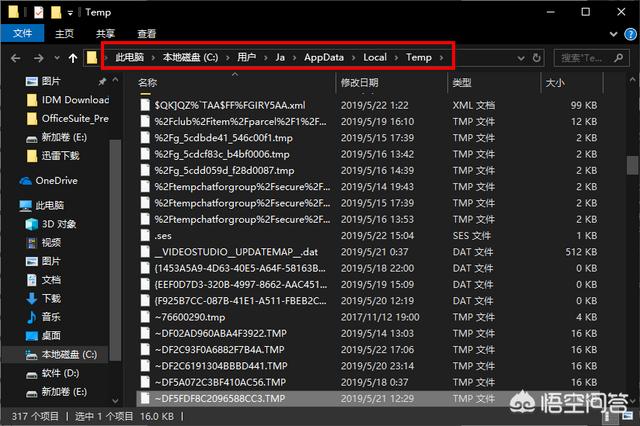The height and width of the screenshot is (426, 640).
Task: Click the Back navigation arrow
Action: click(x=13, y=58)
